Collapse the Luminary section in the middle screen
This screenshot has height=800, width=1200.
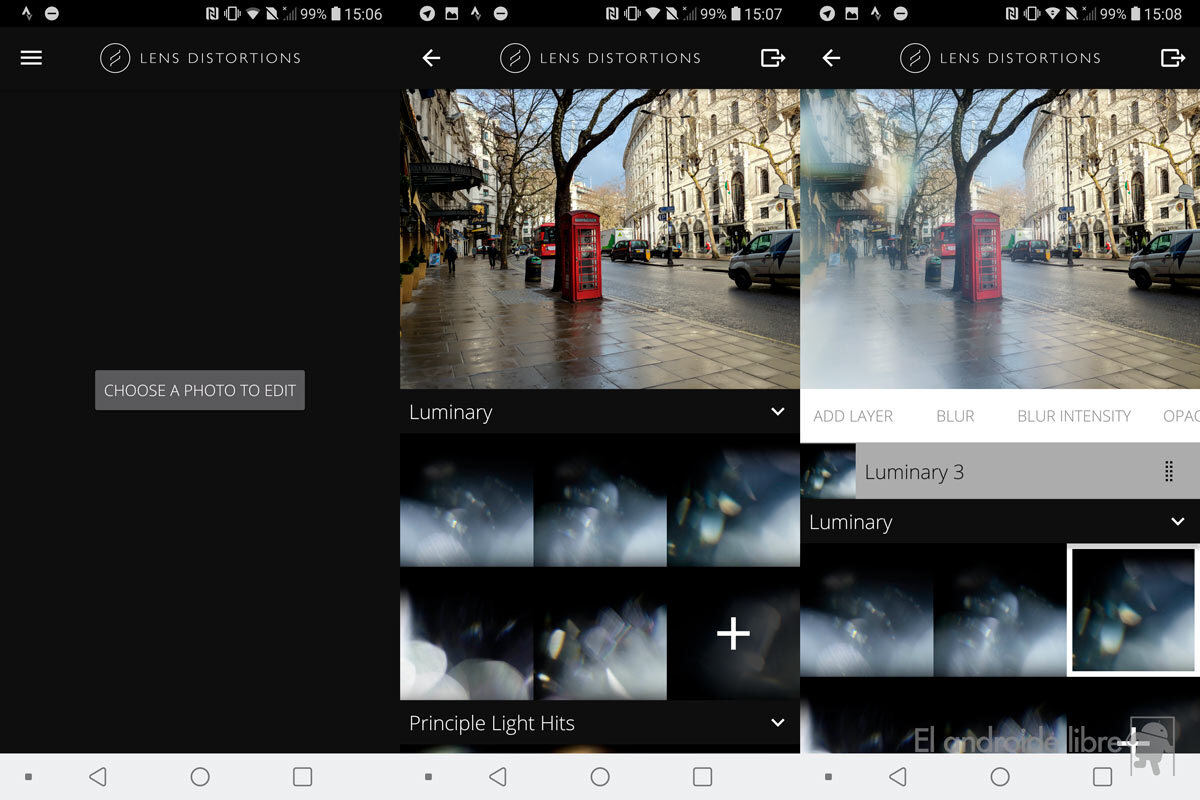[x=777, y=412]
